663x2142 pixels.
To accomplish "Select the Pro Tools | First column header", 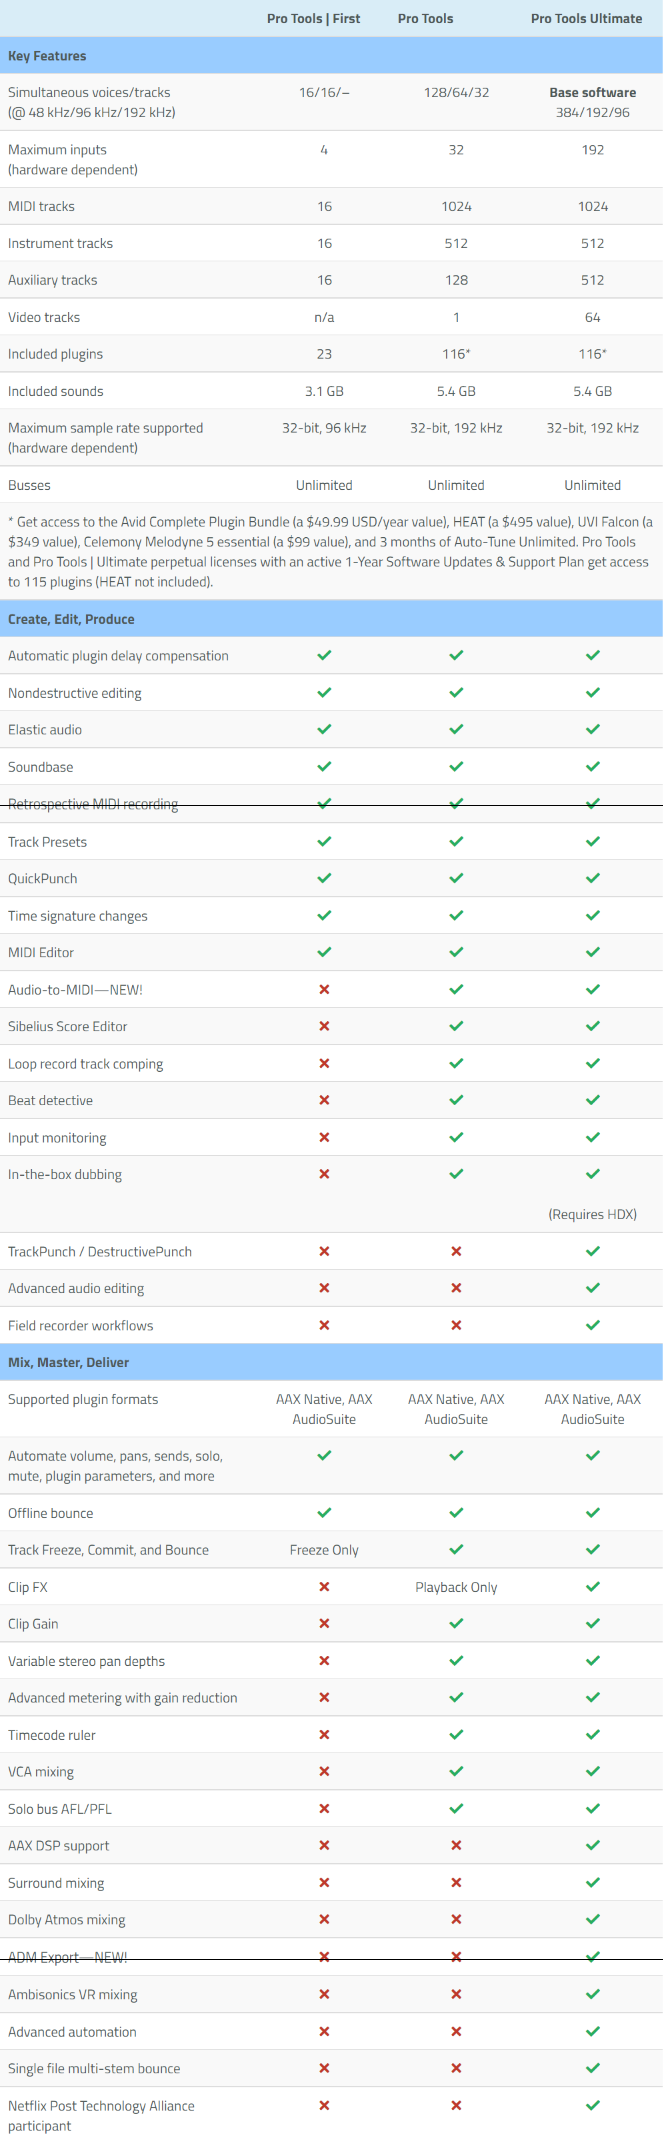I will (313, 18).
